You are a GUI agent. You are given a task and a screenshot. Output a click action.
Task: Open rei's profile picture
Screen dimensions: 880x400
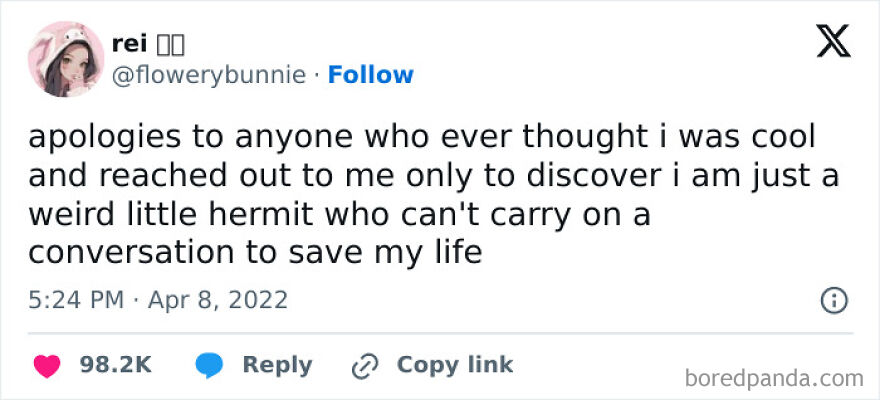pyautogui.click(x=67, y=58)
